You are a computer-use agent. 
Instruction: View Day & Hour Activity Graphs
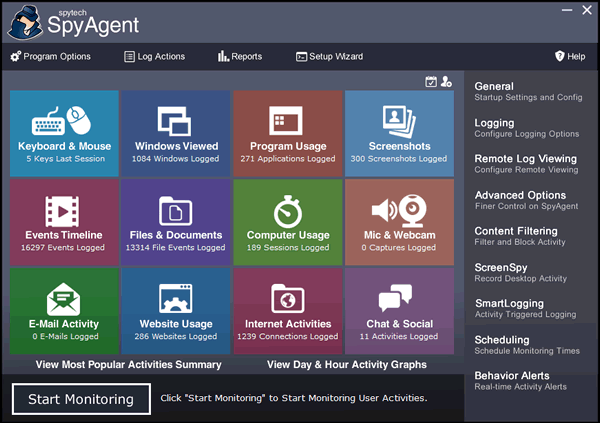347,364
